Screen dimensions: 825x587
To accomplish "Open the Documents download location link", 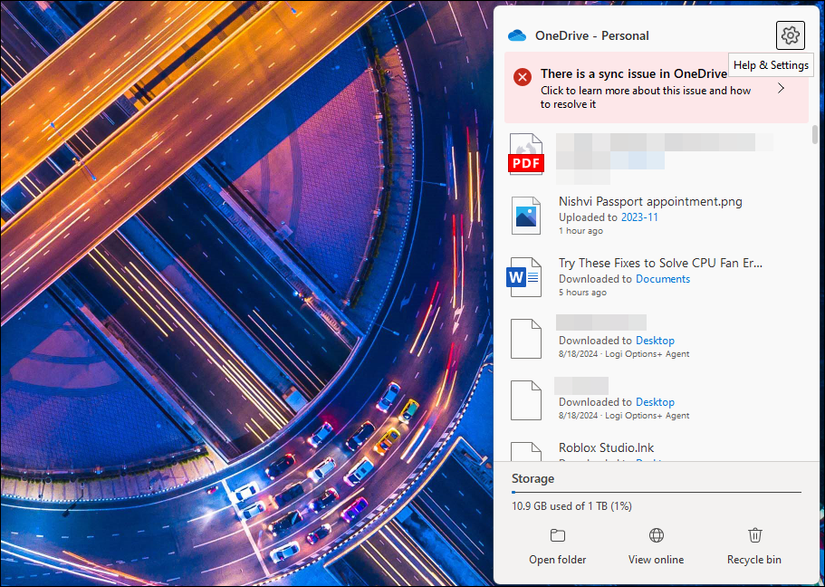I will tap(663, 278).
